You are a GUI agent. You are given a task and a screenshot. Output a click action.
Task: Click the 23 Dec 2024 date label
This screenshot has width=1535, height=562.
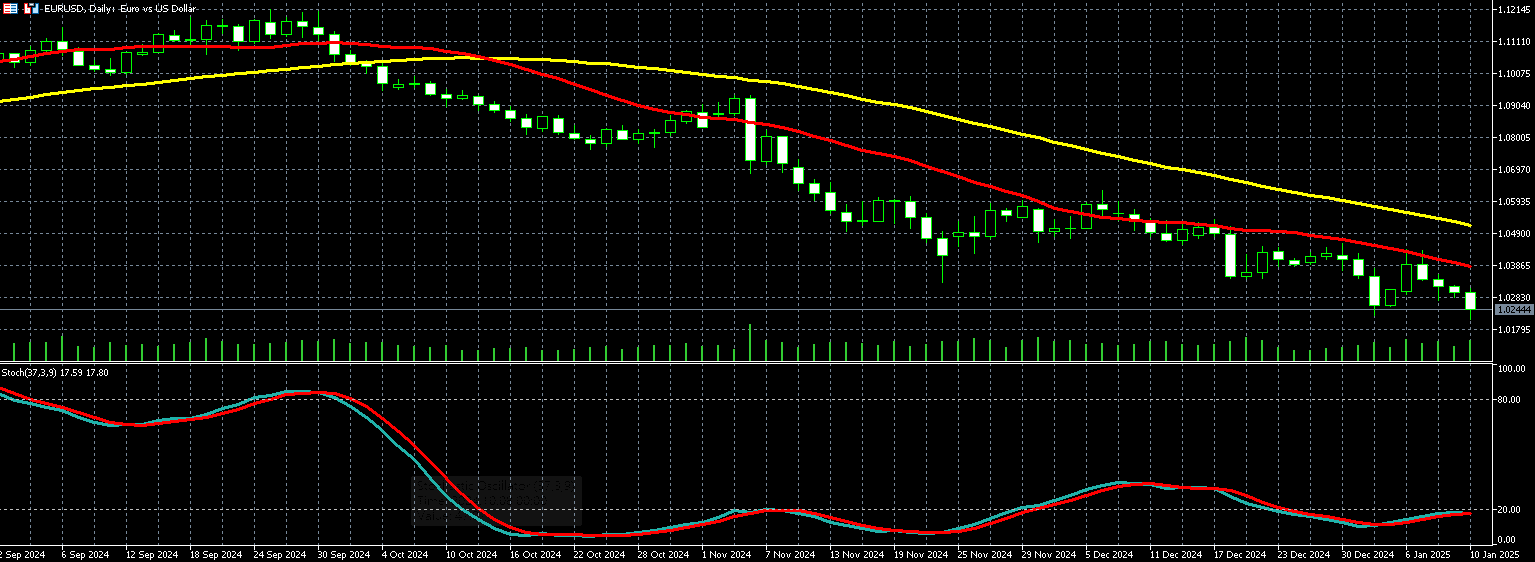tap(1304, 554)
